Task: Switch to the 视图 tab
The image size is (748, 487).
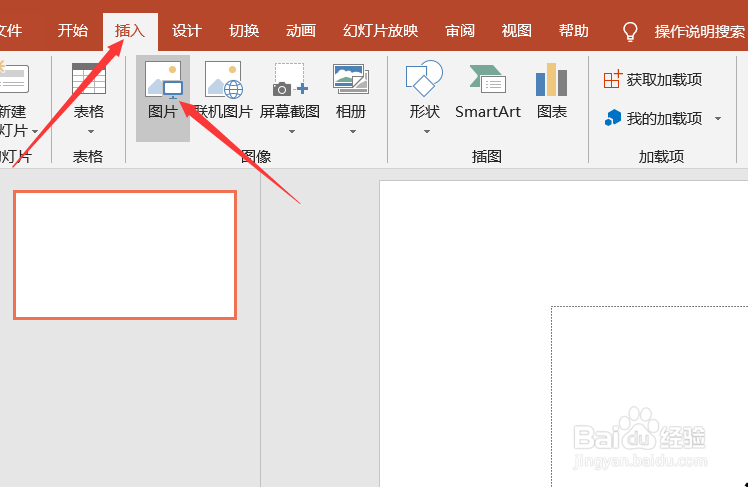Action: point(517,31)
